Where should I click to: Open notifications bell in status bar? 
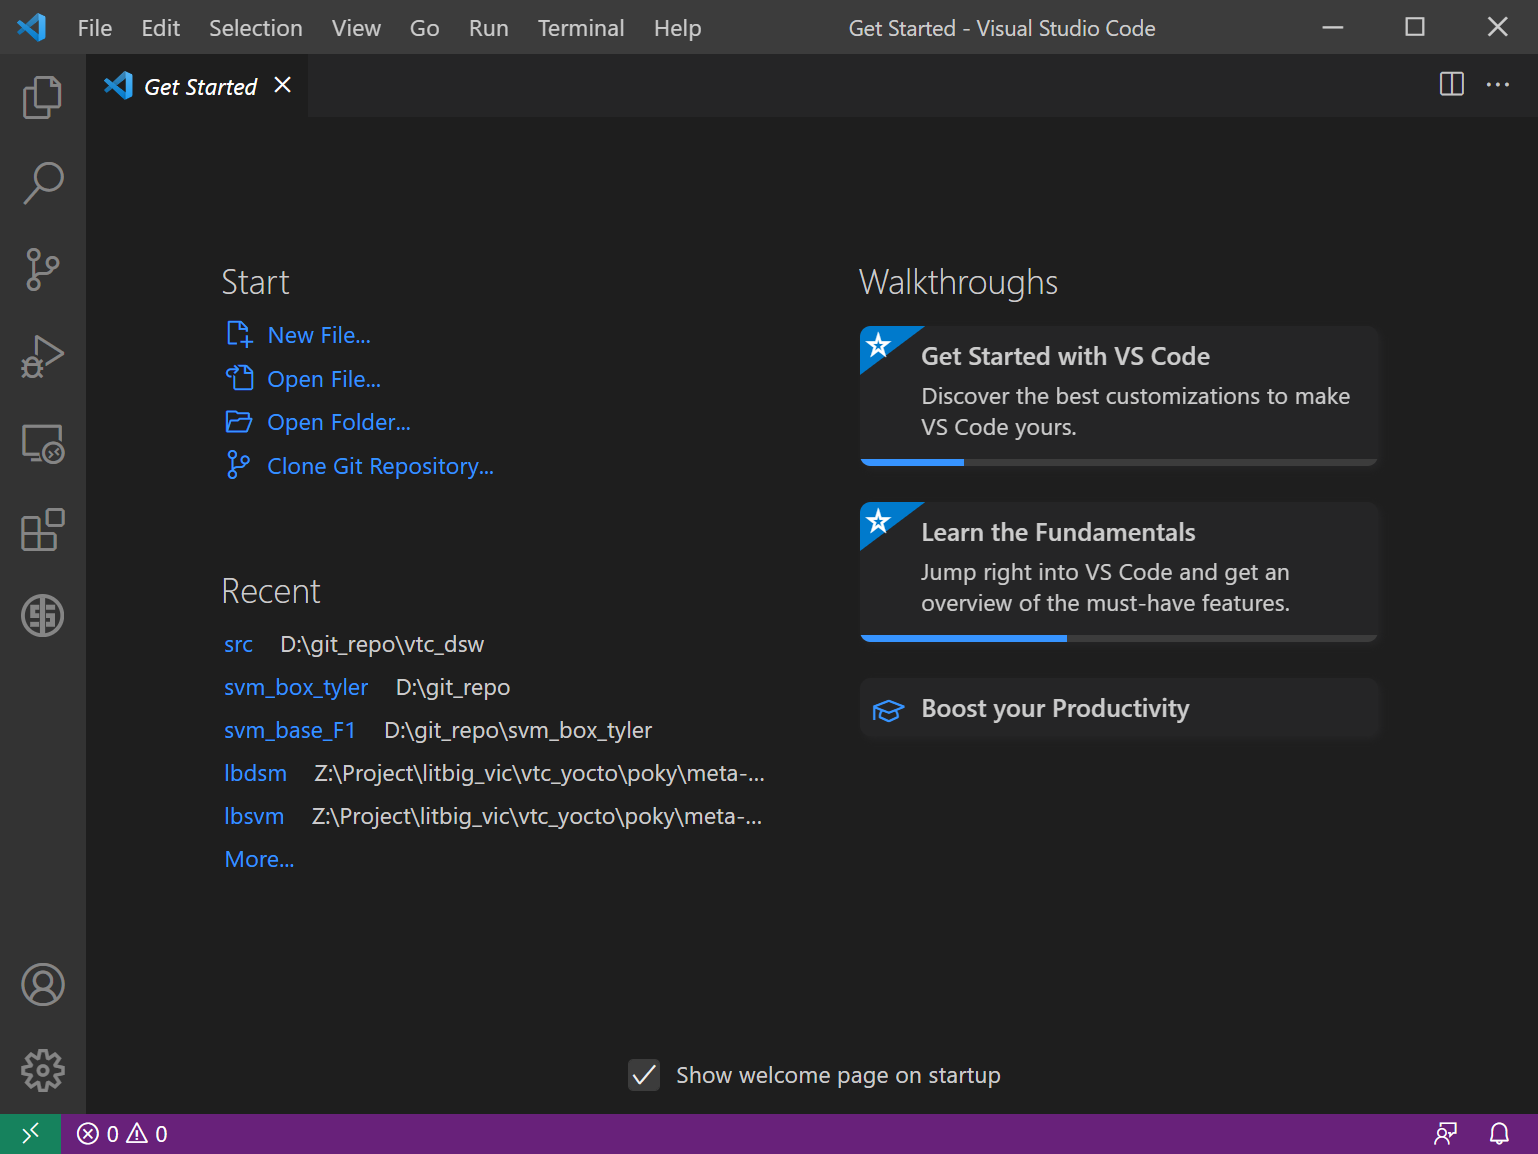tap(1499, 1134)
